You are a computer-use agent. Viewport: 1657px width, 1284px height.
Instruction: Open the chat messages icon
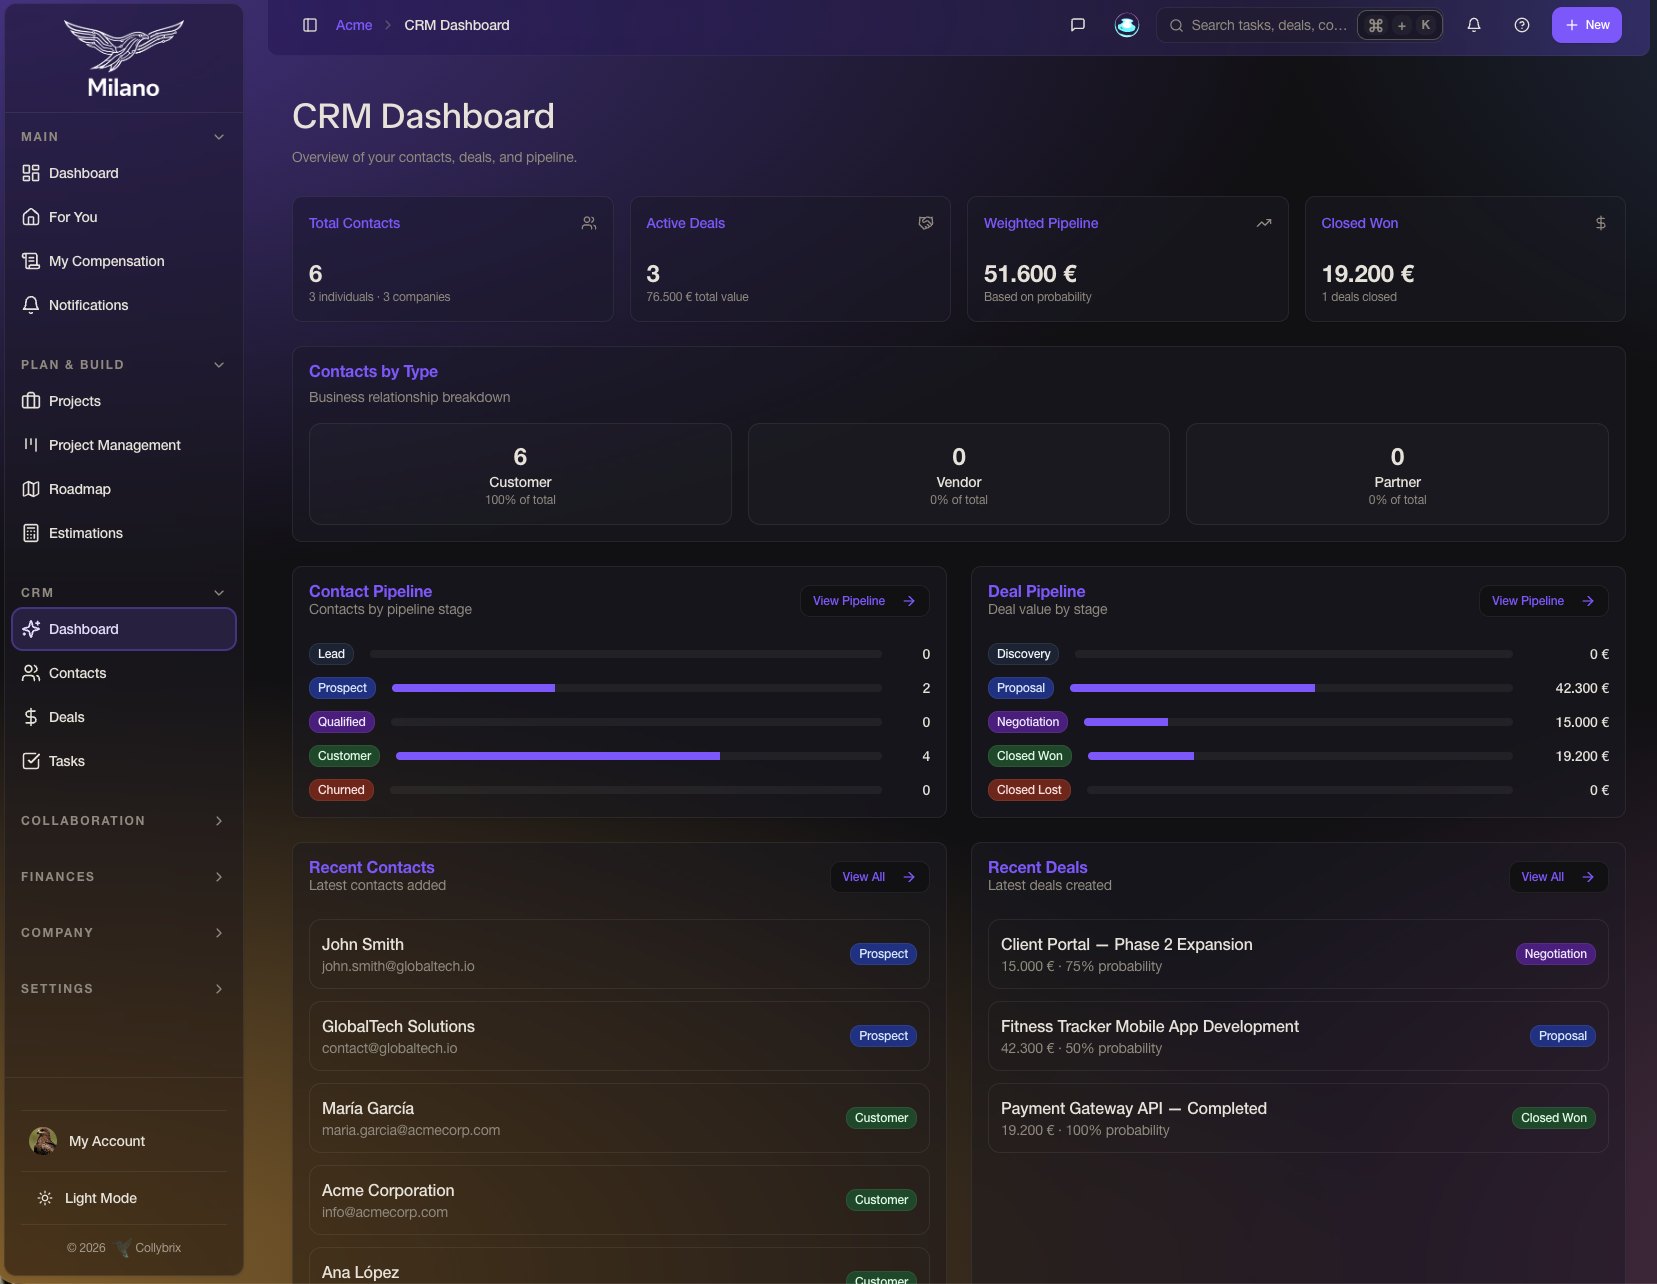(1078, 25)
